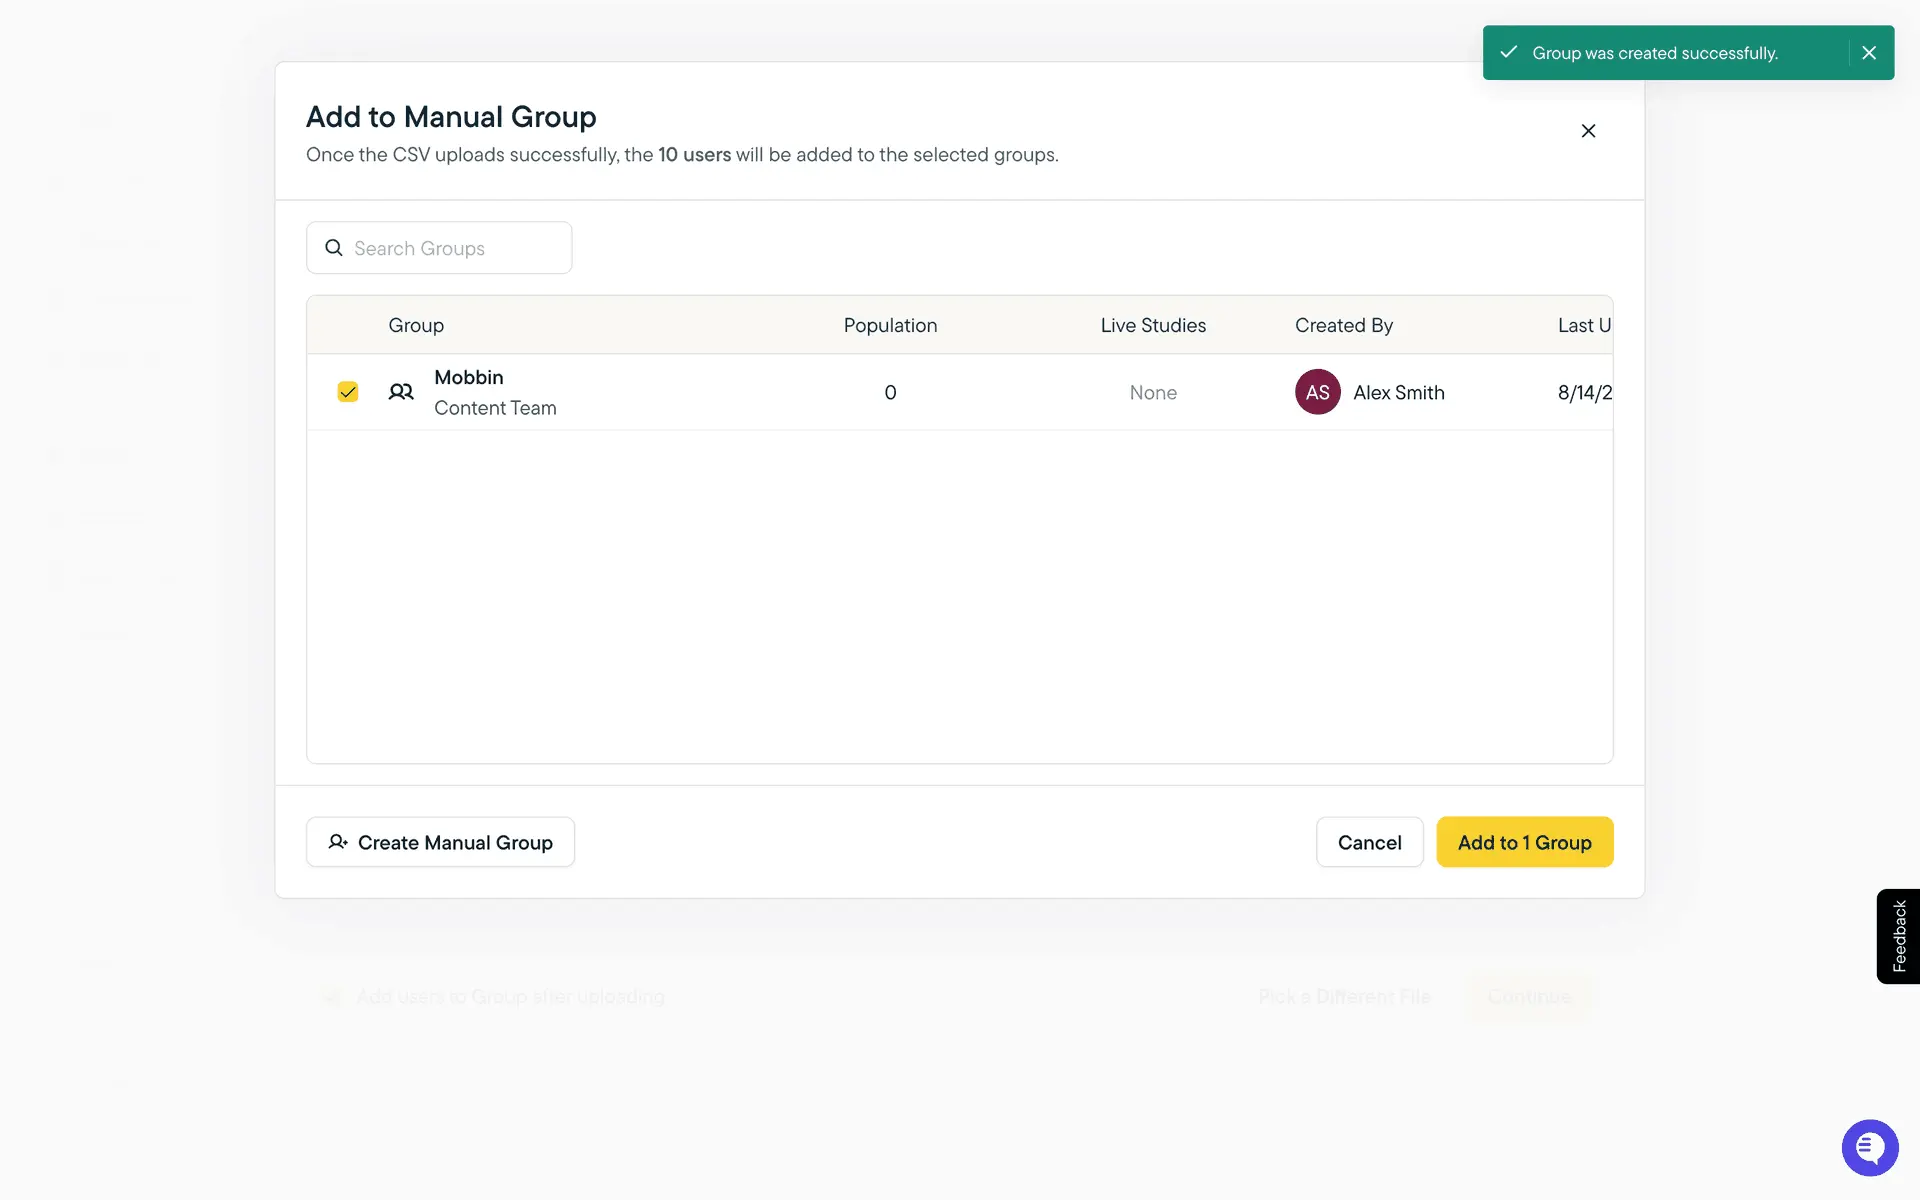1920x1200 pixels.
Task: Sort by Population column header
Action: [890, 325]
